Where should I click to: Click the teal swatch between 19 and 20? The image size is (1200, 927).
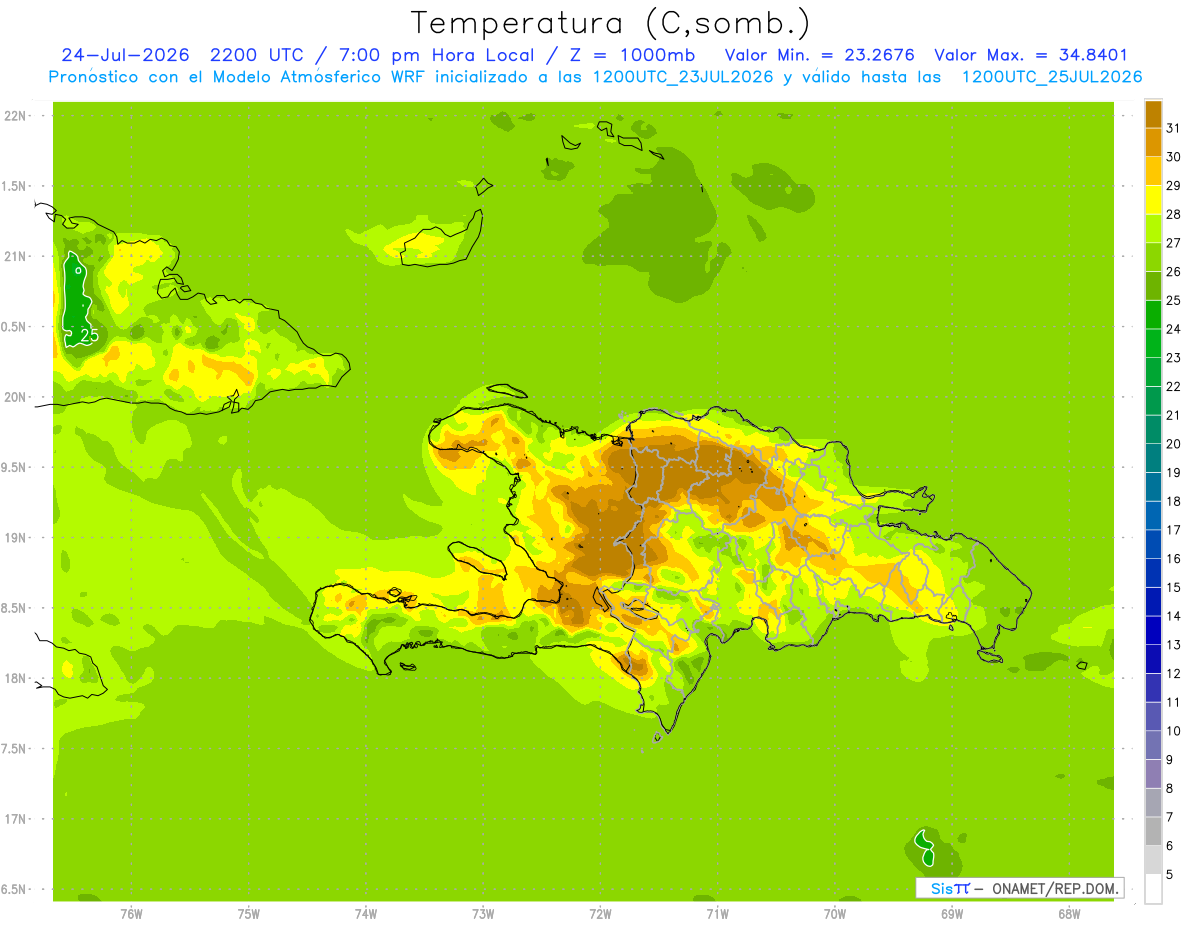1153,458
